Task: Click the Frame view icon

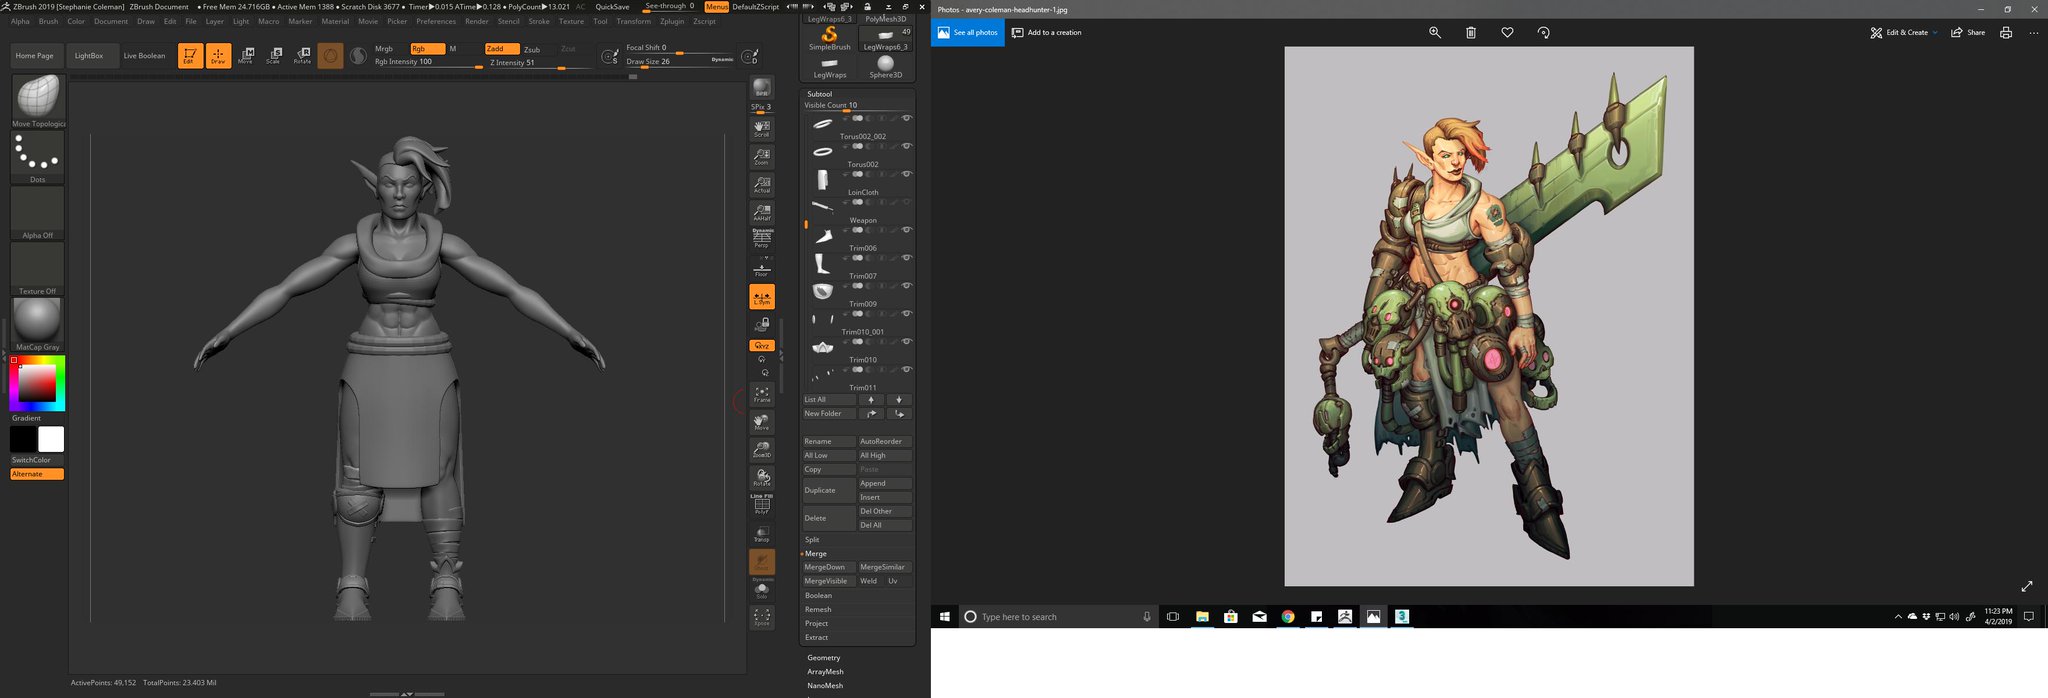Action: pos(762,394)
